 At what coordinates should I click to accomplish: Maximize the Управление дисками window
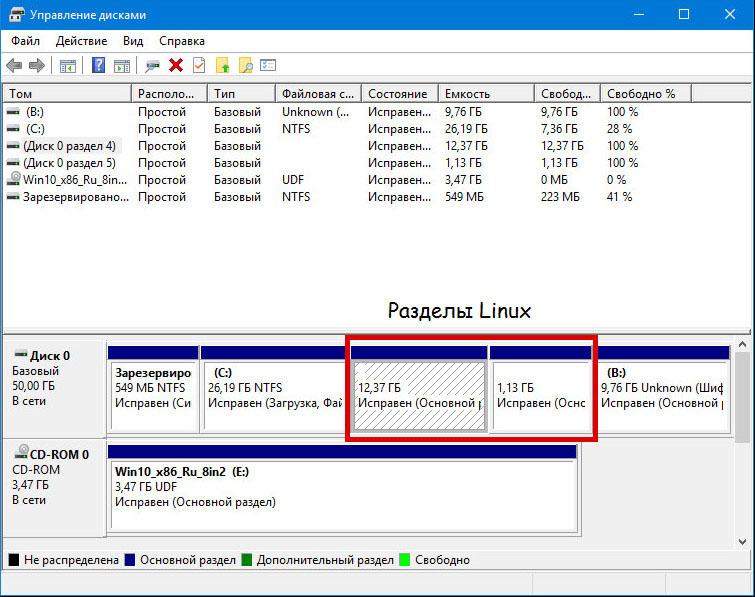click(x=684, y=14)
